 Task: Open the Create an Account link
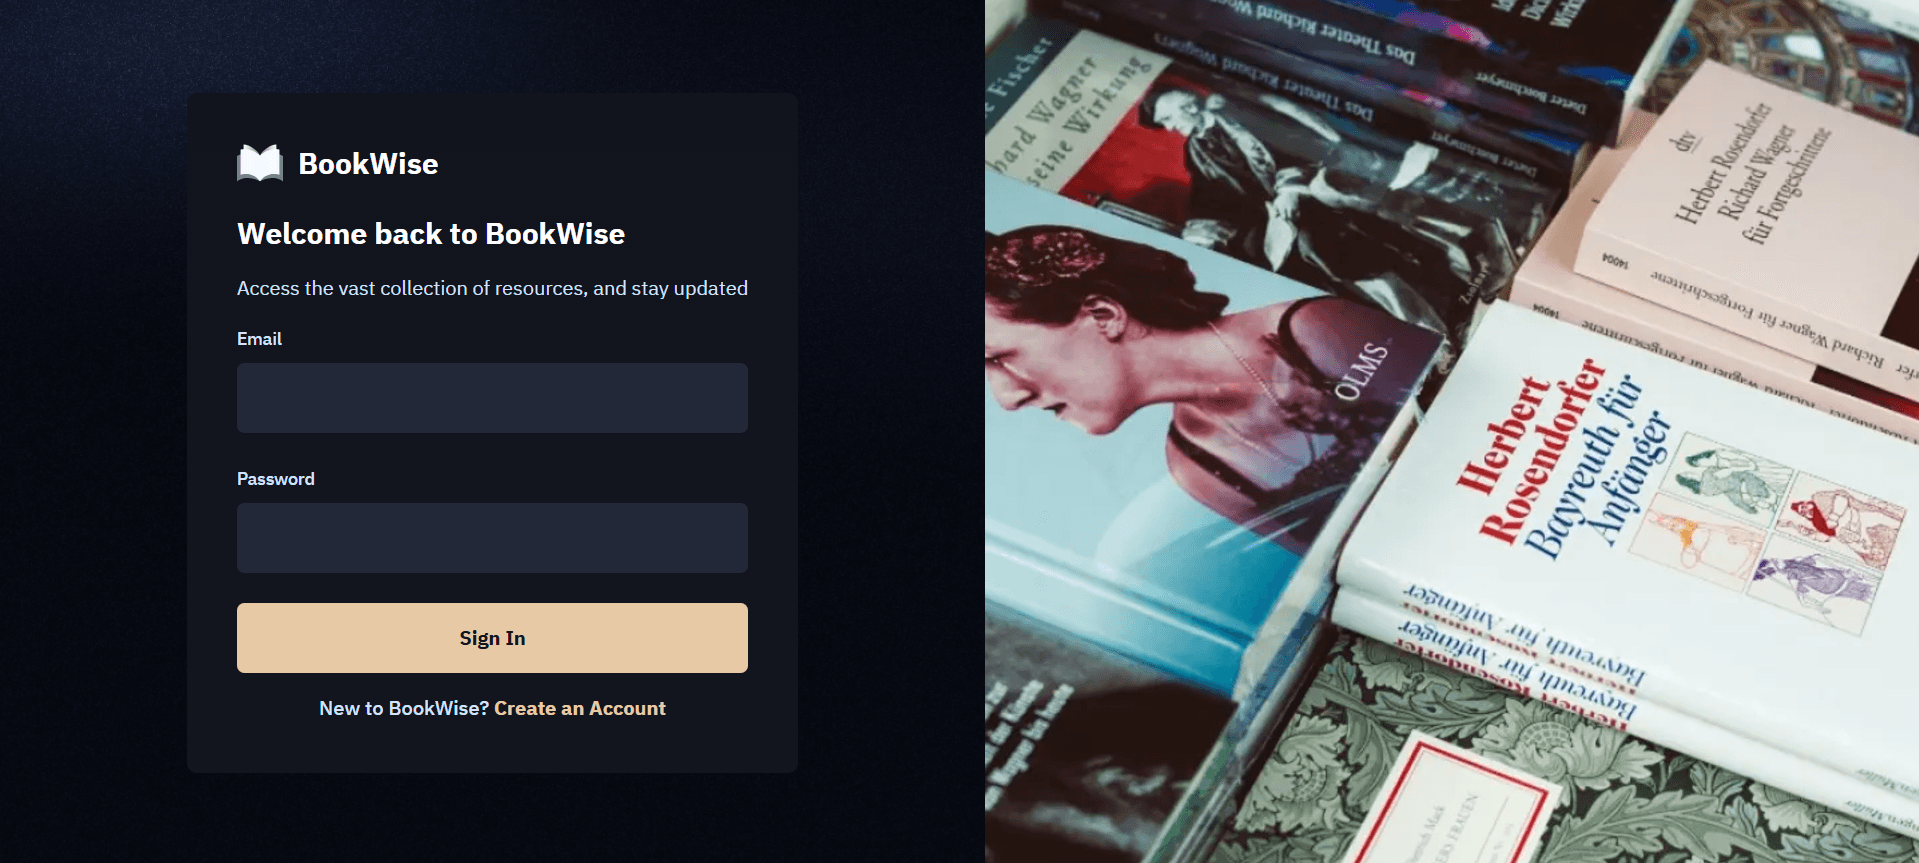pos(580,708)
